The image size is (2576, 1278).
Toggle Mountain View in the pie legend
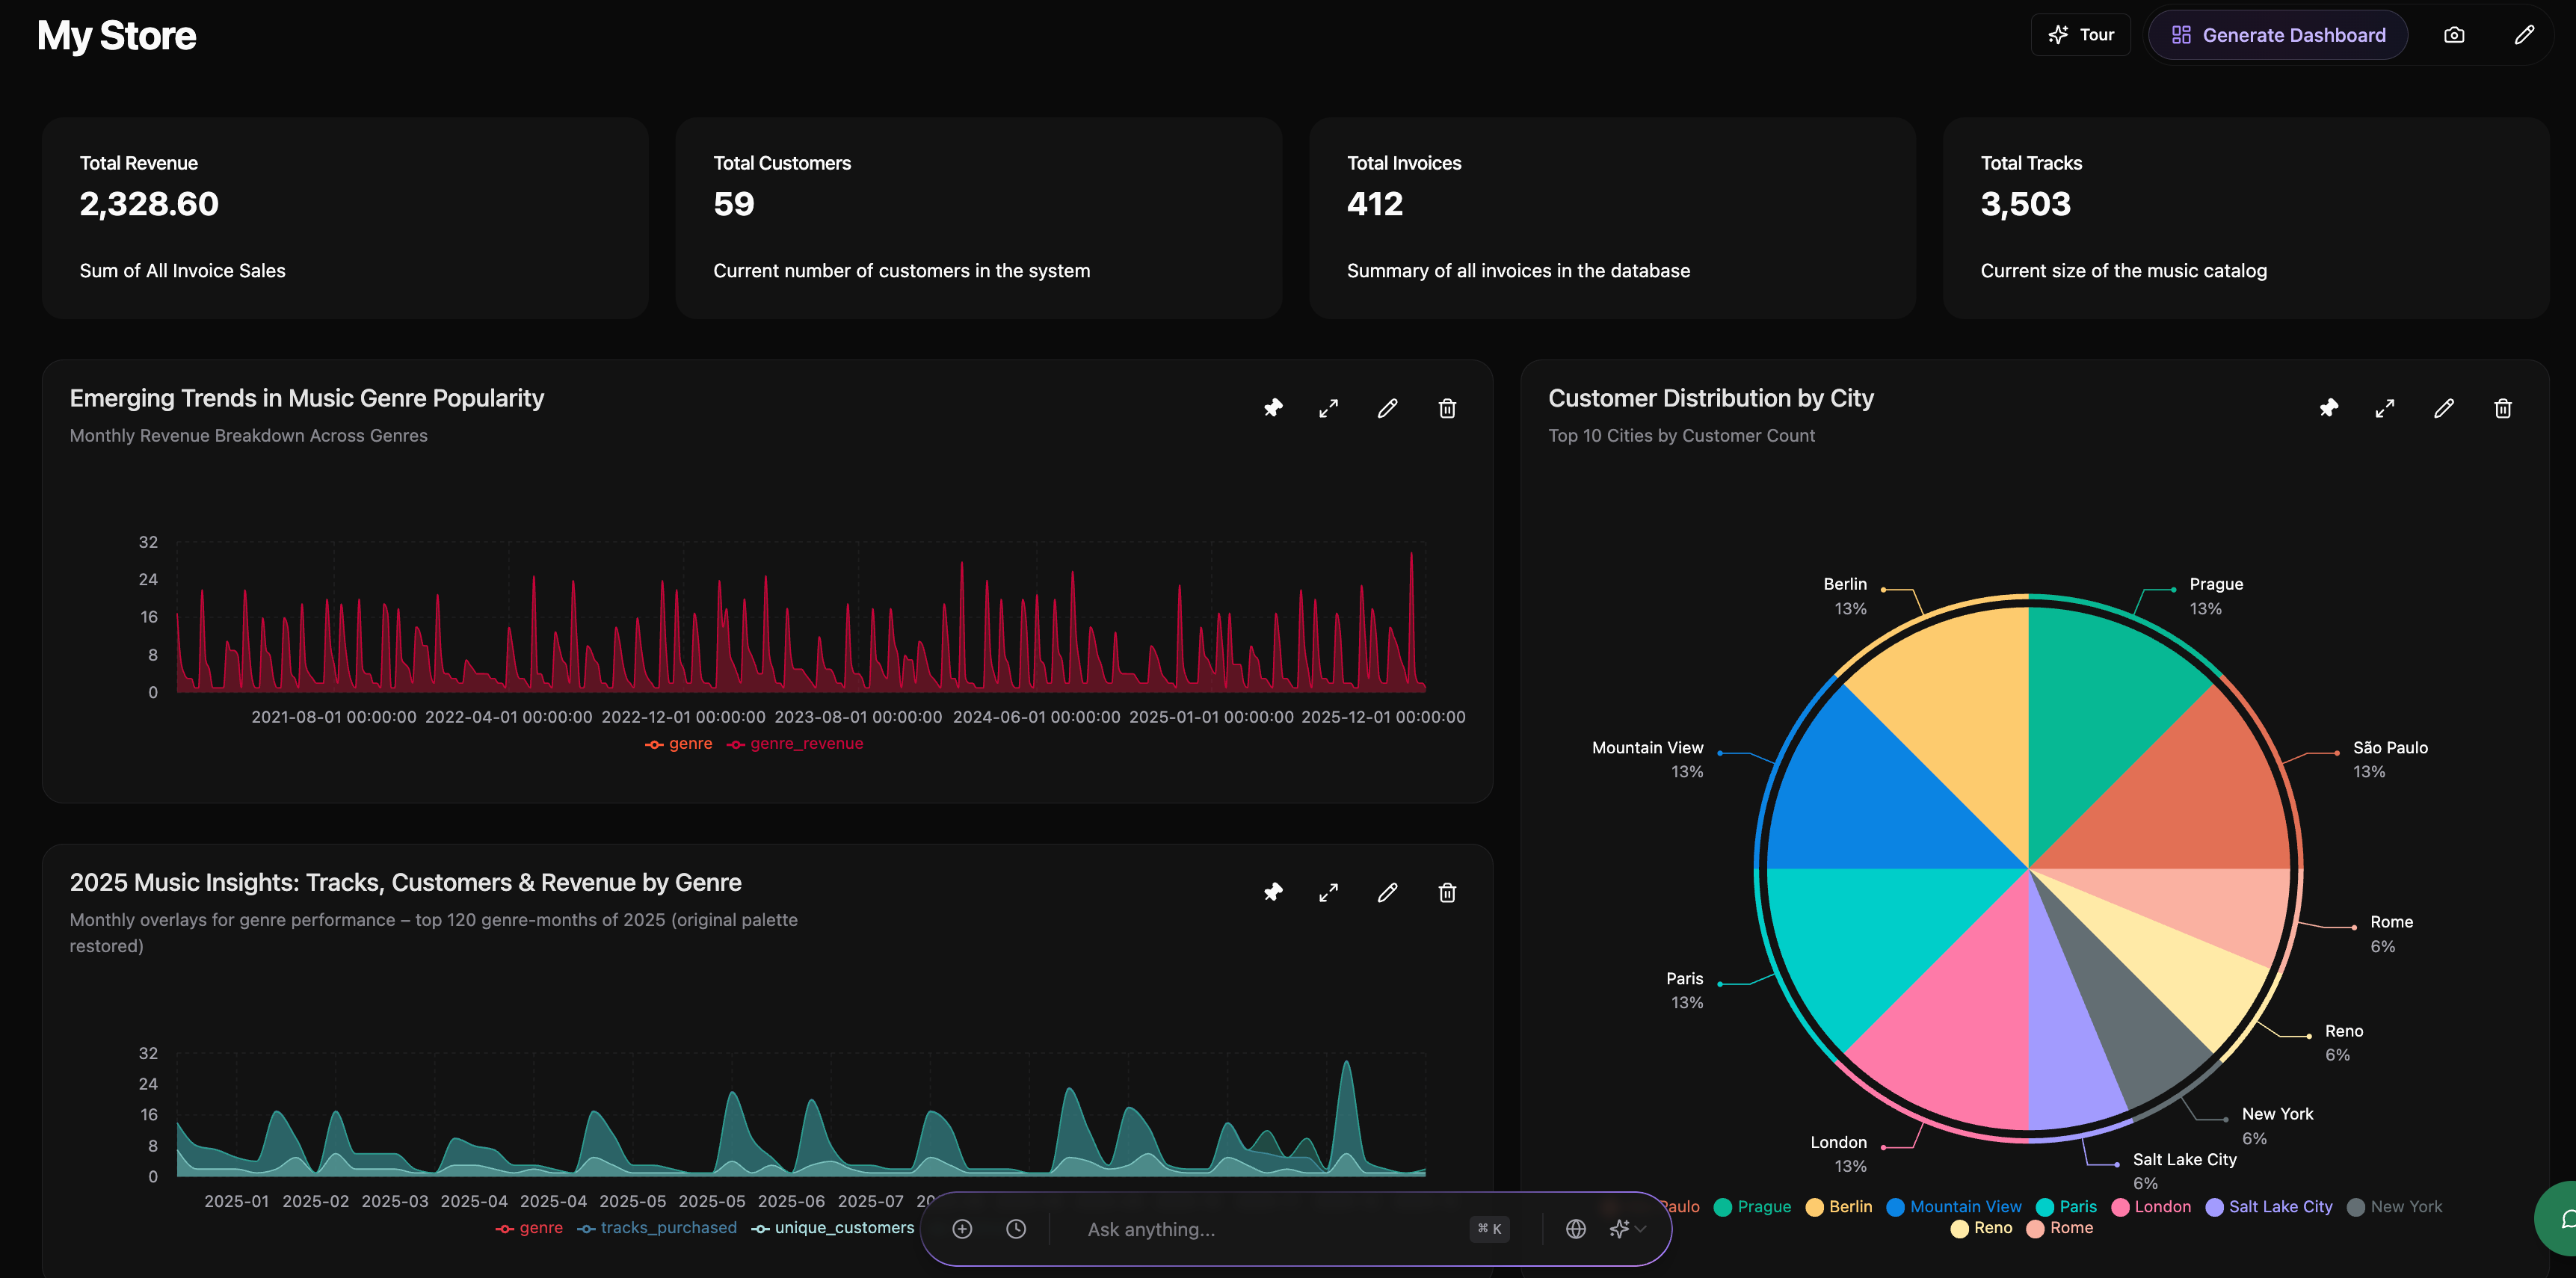1954,1207
